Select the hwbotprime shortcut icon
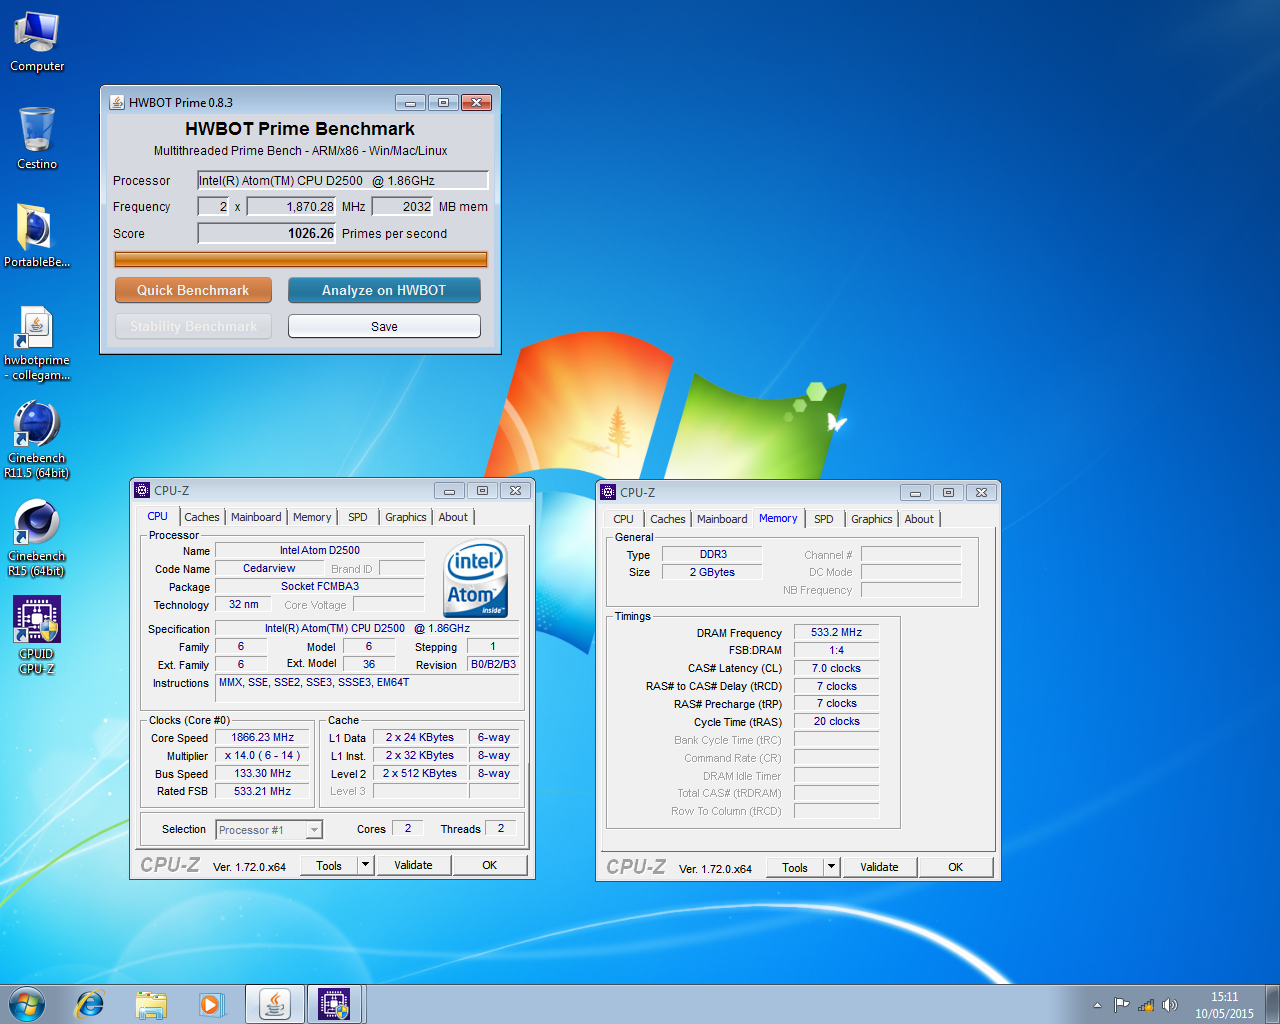1280x1024 pixels. click(37, 342)
